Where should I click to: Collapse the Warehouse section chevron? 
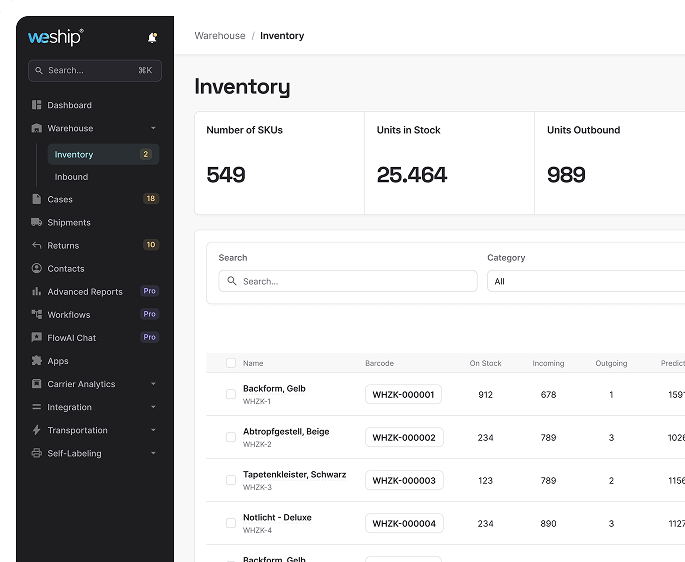click(153, 128)
